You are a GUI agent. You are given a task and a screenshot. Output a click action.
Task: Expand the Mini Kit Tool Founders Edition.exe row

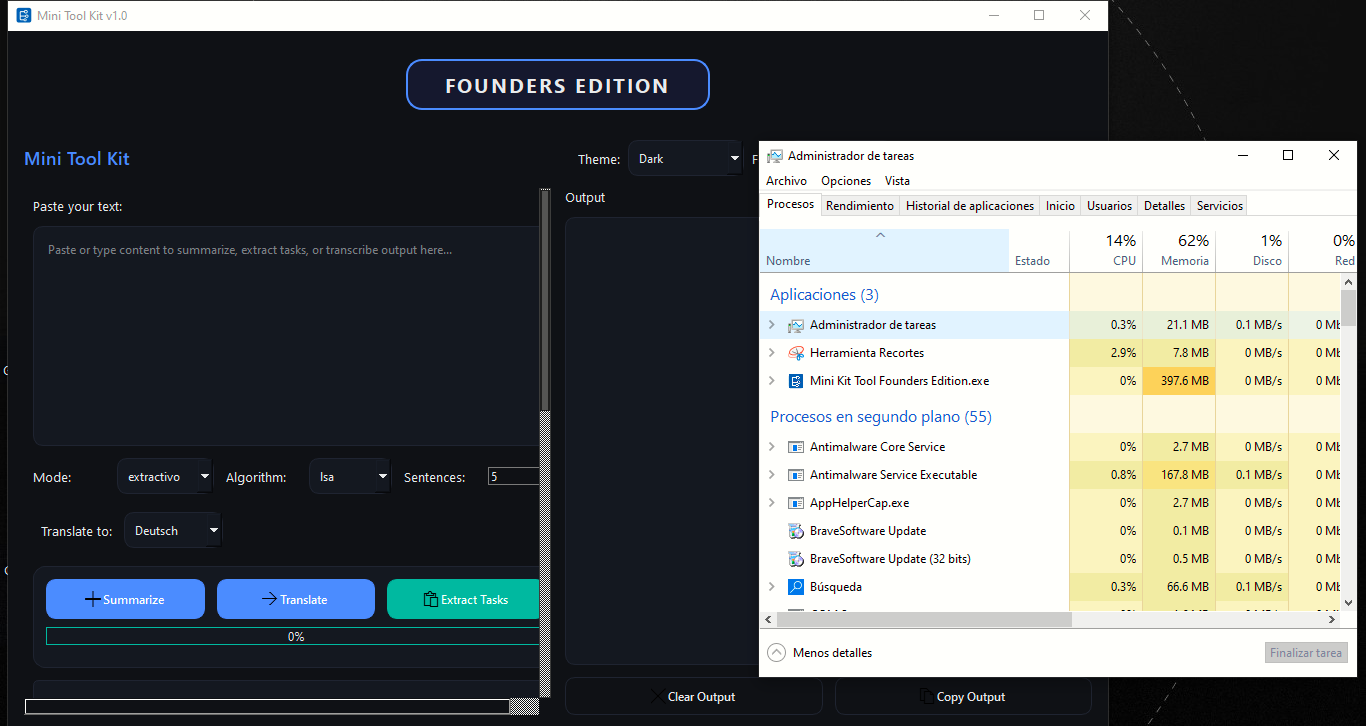771,381
